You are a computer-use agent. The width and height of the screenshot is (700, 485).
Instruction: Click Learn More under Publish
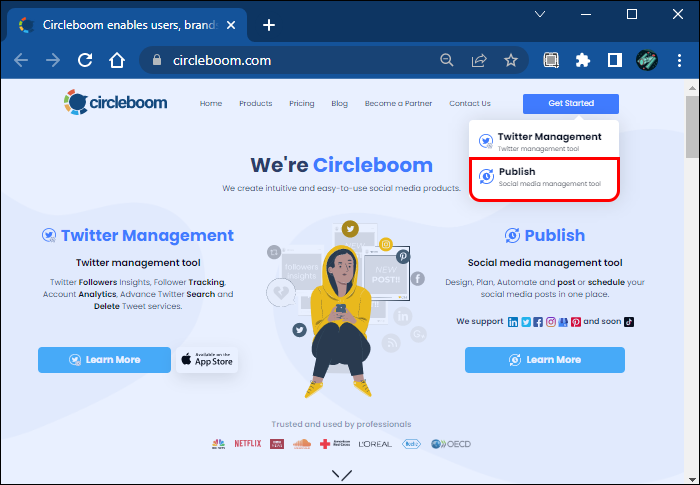[x=545, y=360]
